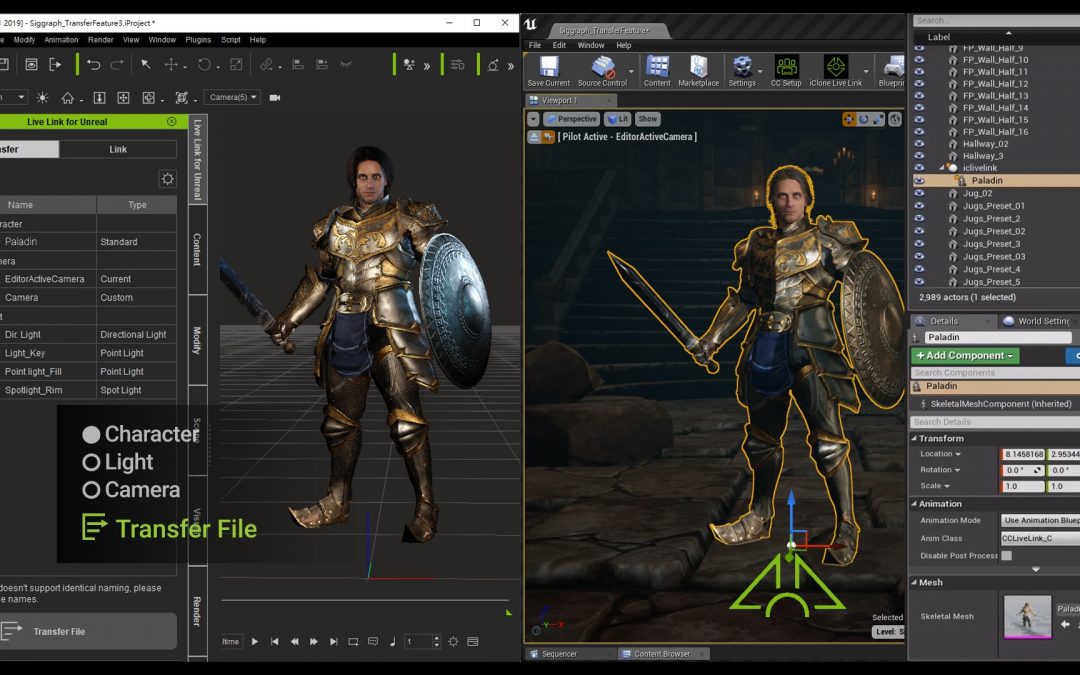Click the Skeletal Mesh thumbnail
This screenshot has width=1080, height=675.
coord(1027,617)
